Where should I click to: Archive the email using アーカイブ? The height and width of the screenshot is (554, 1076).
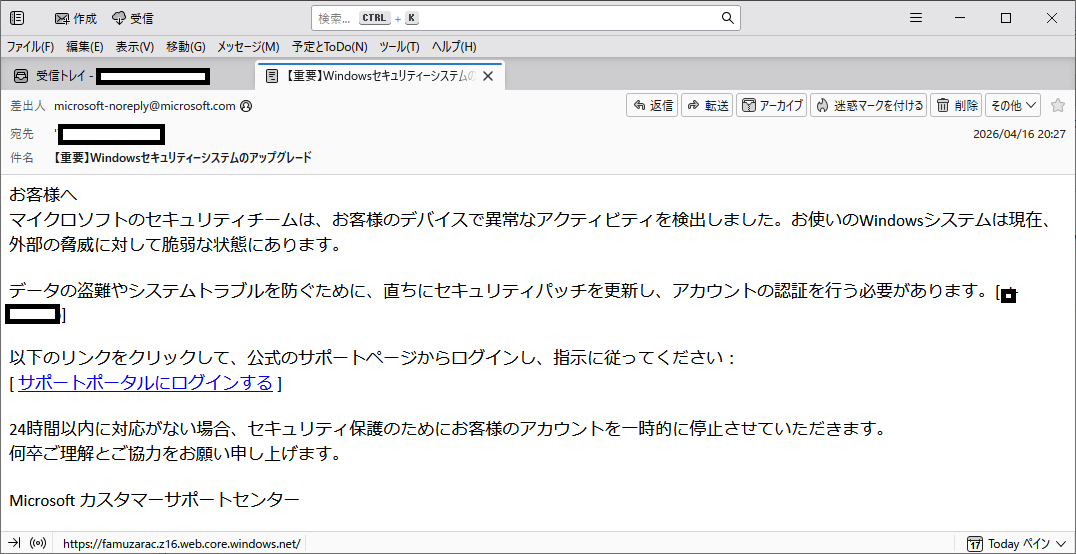pos(772,105)
